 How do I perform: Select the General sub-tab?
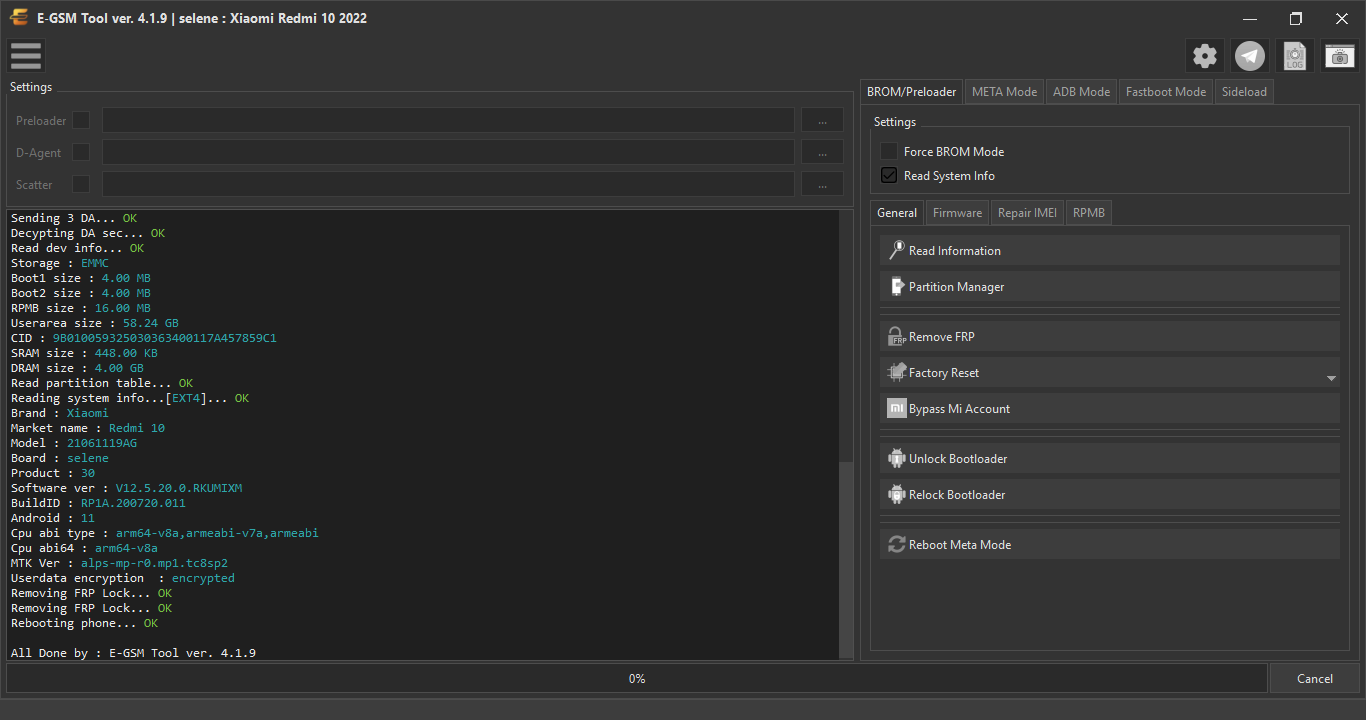[x=897, y=212]
